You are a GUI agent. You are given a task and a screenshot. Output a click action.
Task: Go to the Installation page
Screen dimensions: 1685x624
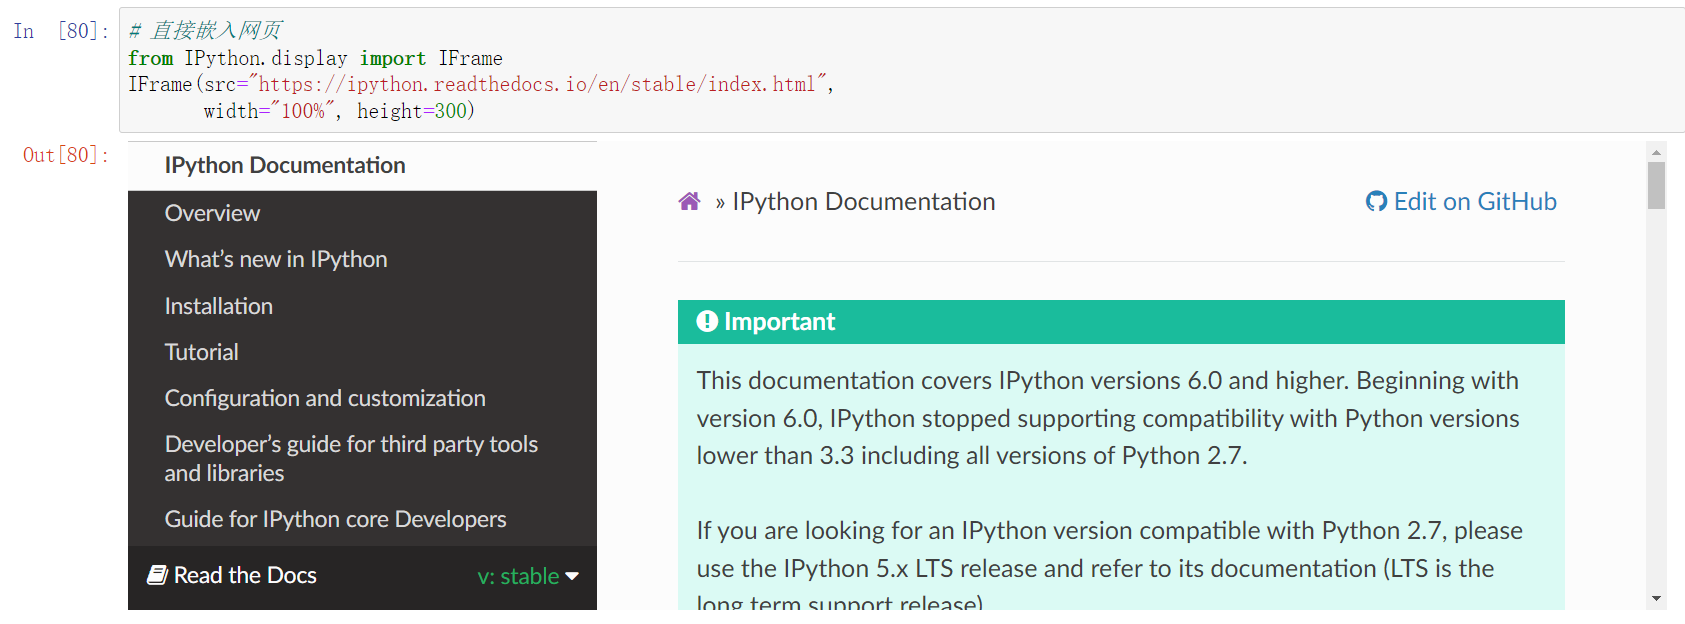coord(218,306)
